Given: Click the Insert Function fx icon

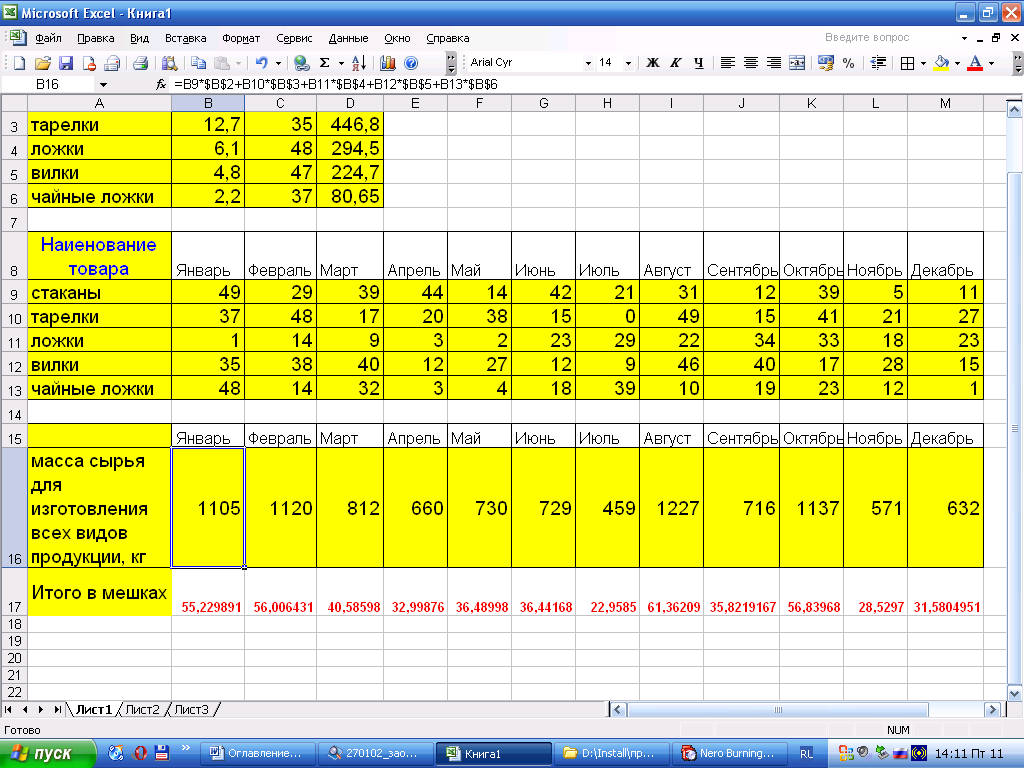Looking at the screenshot, I should pos(162,85).
